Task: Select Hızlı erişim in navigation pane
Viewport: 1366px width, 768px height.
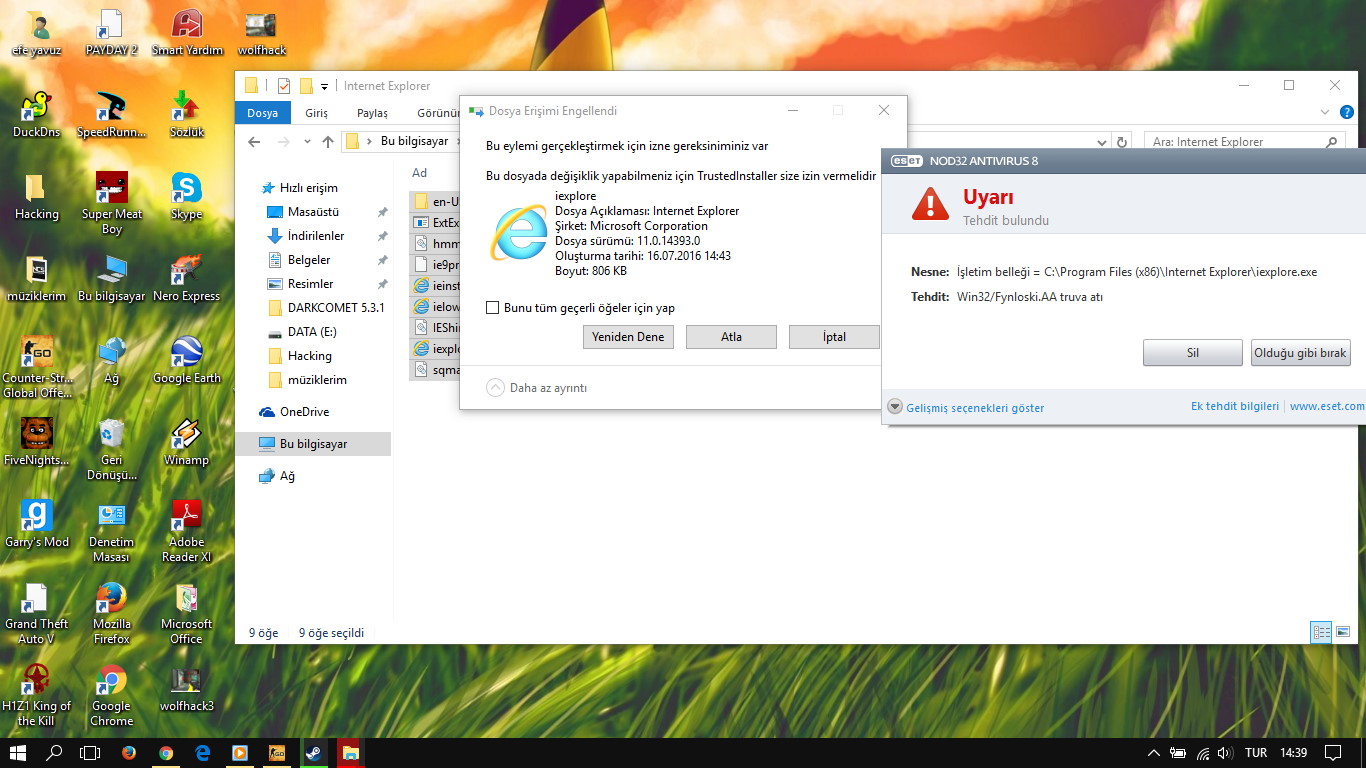Action: click(x=299, y=188)
